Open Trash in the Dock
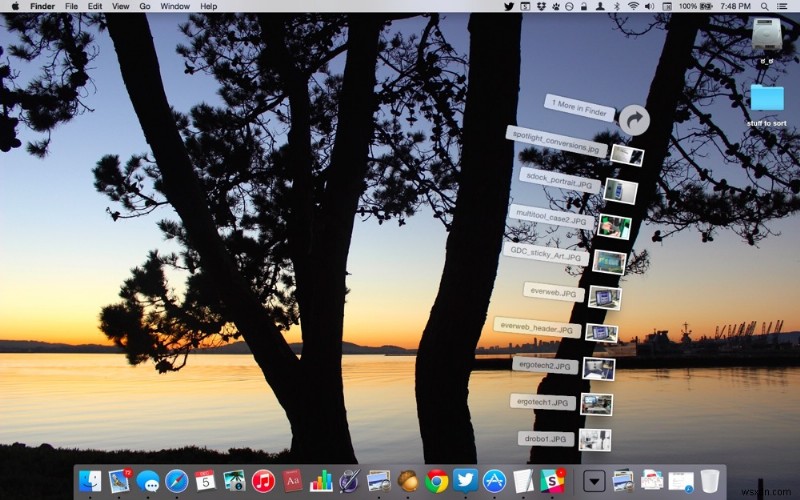 pos(710,481)
